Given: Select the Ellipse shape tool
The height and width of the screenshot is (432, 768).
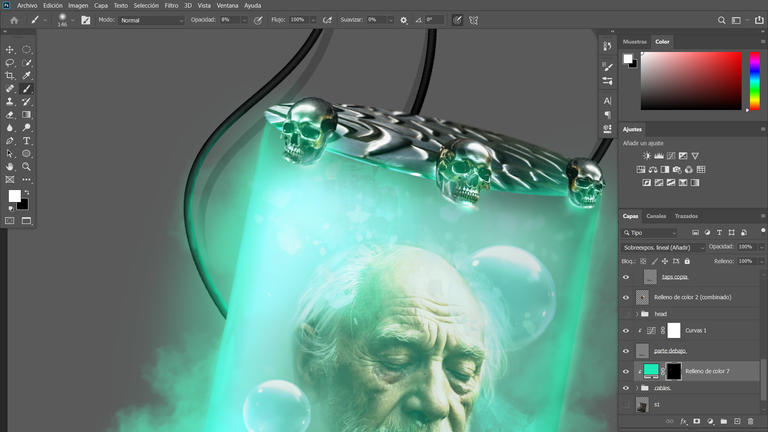Looking at the screenshot, I should click(26, 153).
